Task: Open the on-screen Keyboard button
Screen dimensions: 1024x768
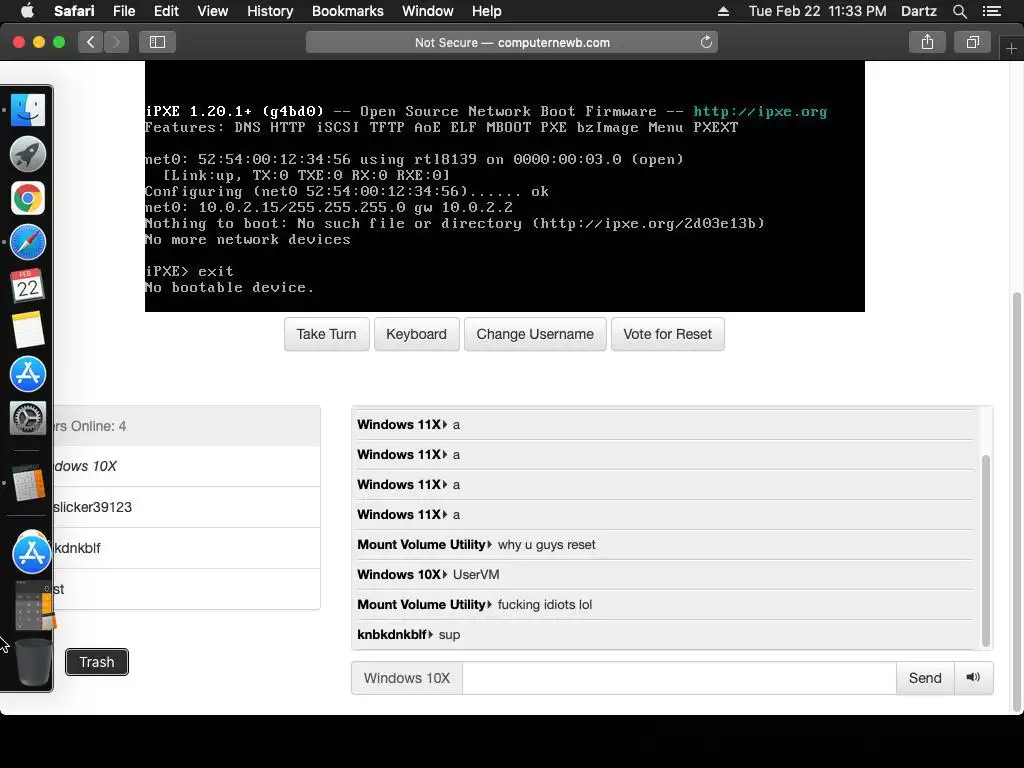Action: (417, 334)
